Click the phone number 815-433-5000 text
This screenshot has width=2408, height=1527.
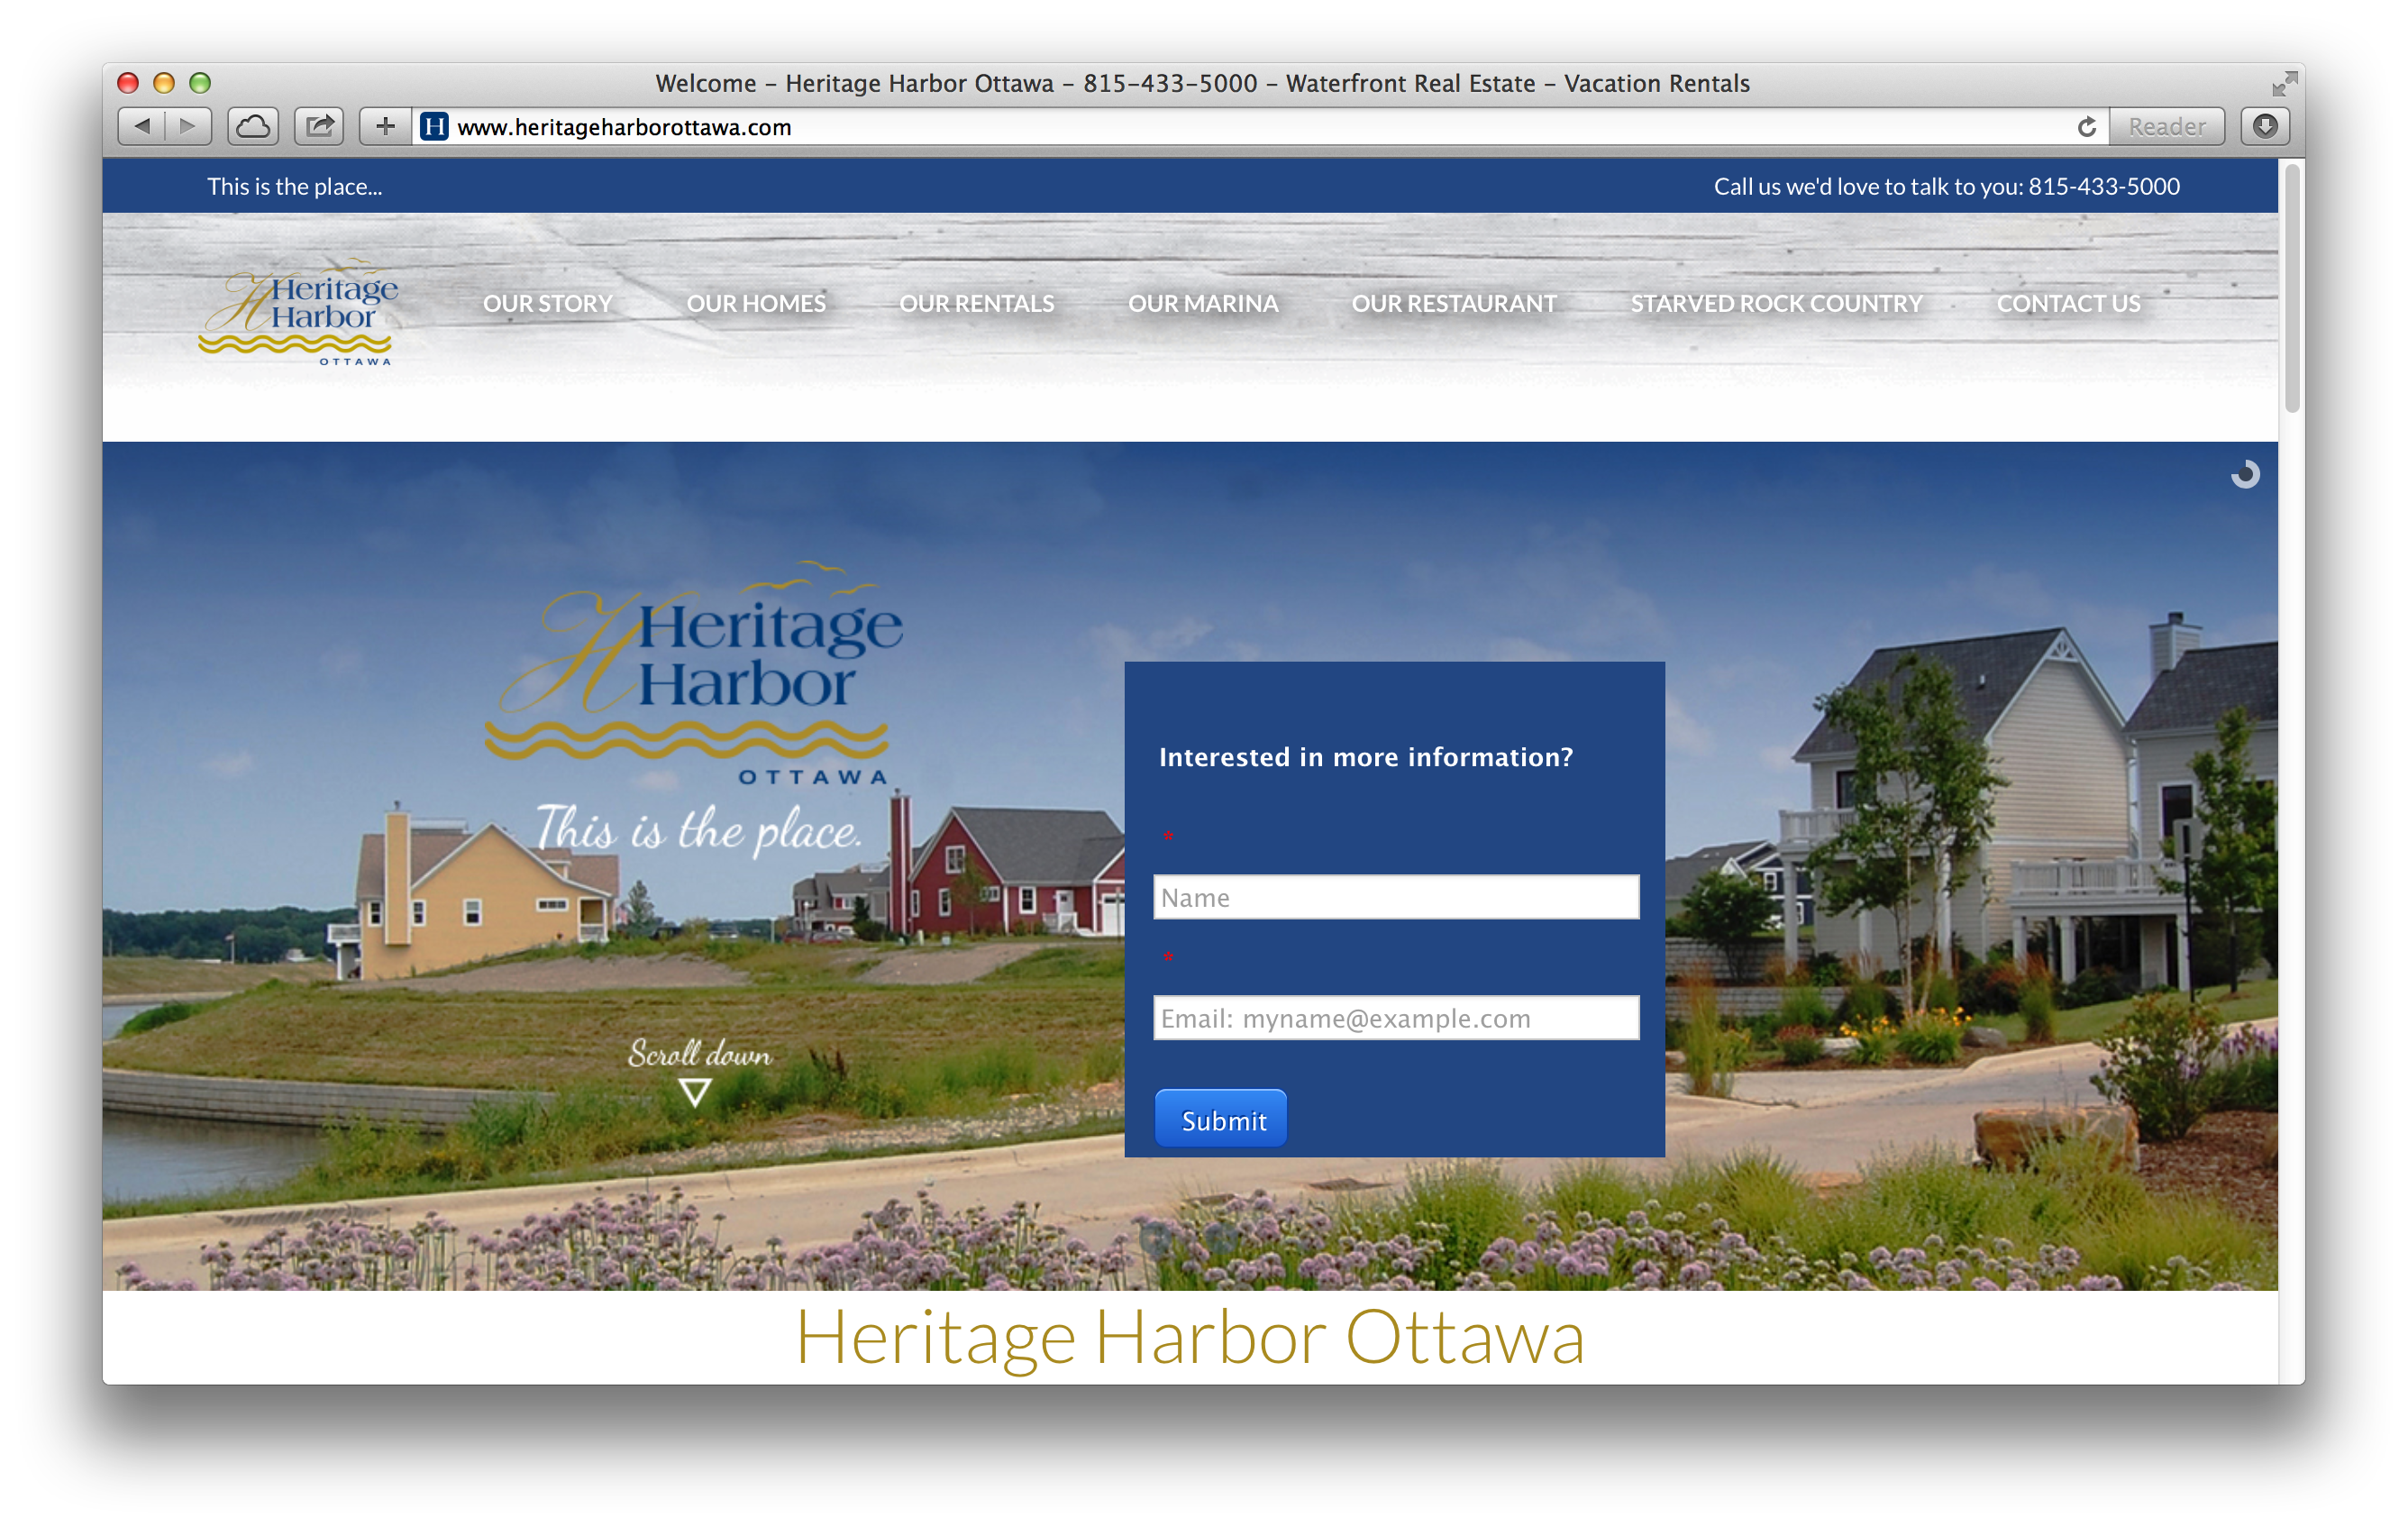click(2104, 186)
